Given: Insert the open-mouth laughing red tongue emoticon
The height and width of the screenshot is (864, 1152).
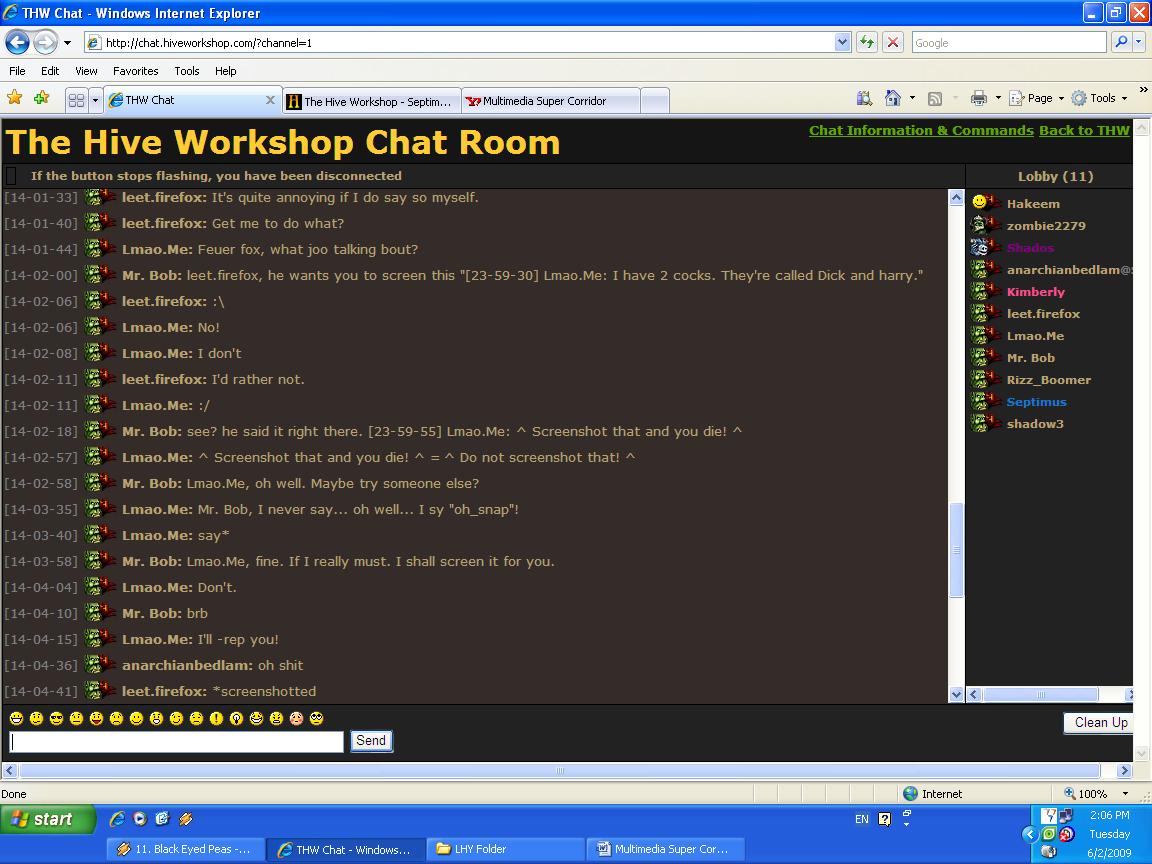Looking at the screenshot, I should coord(96,719).
